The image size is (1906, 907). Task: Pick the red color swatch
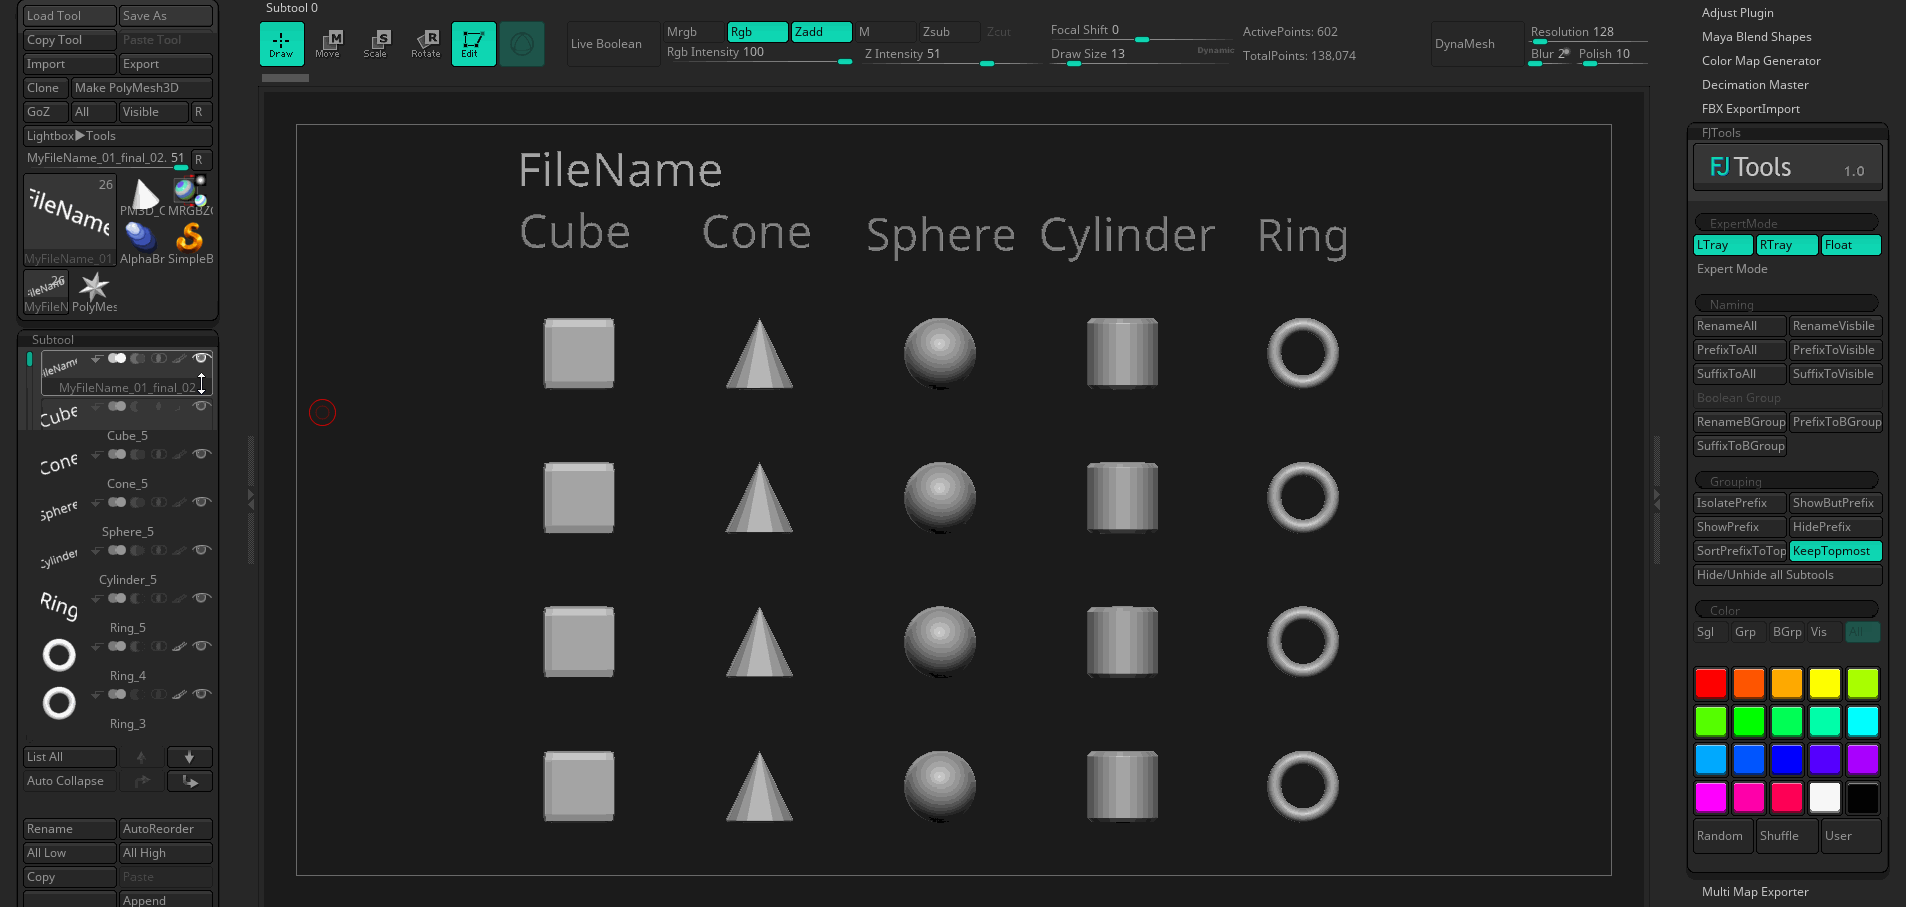(x=1711, y=684)
